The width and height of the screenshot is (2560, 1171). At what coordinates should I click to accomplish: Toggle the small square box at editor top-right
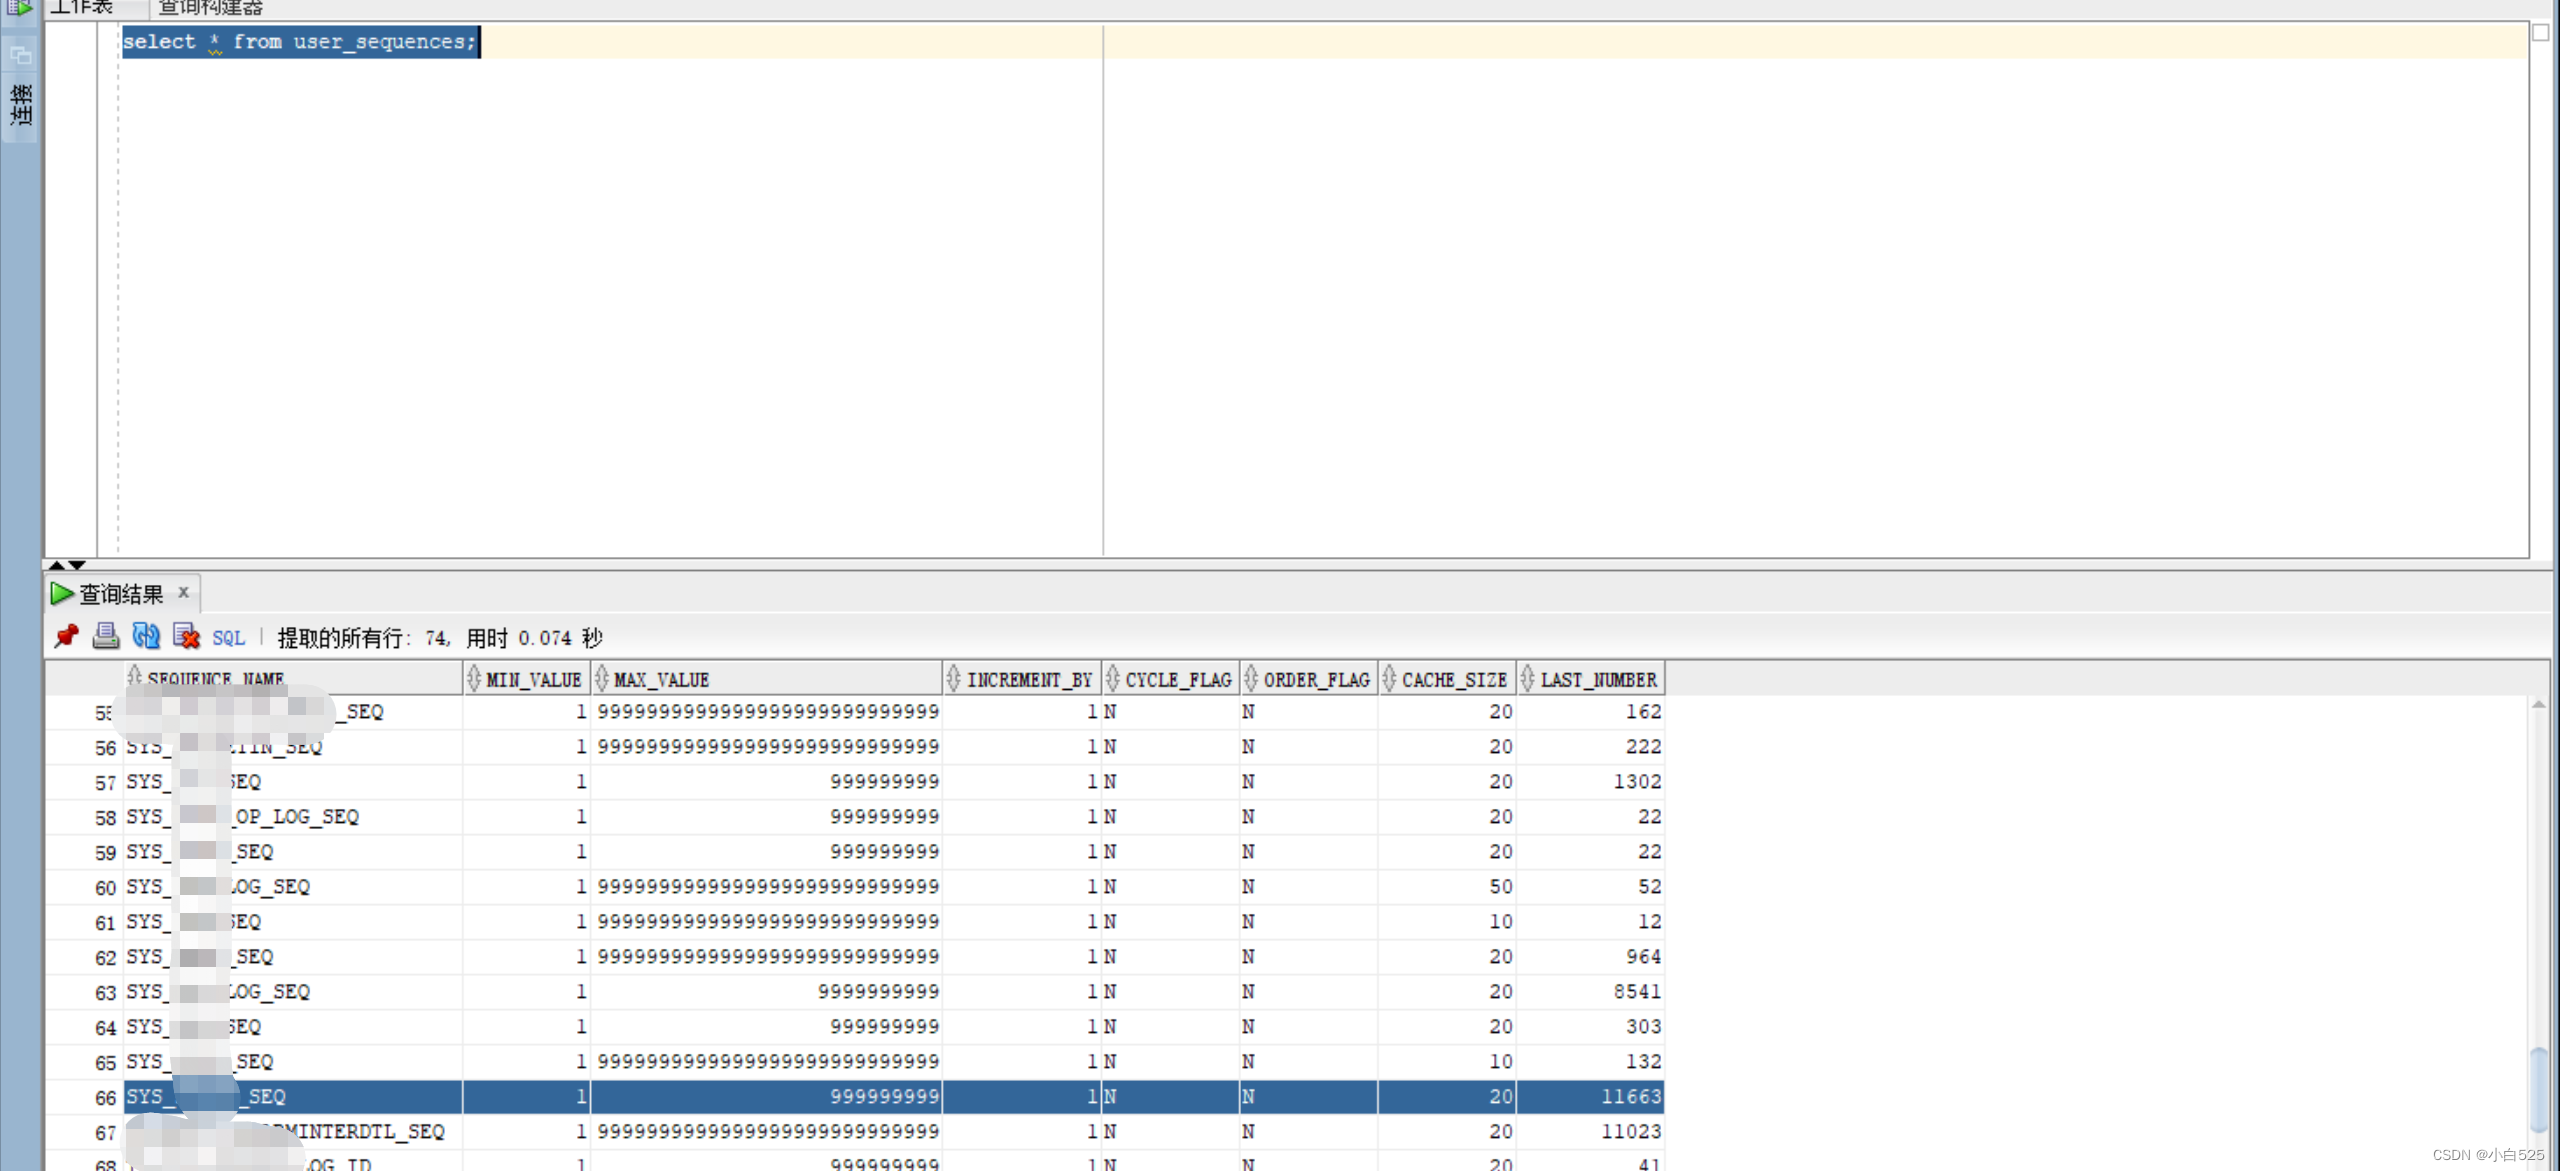tap(2540, 32)
